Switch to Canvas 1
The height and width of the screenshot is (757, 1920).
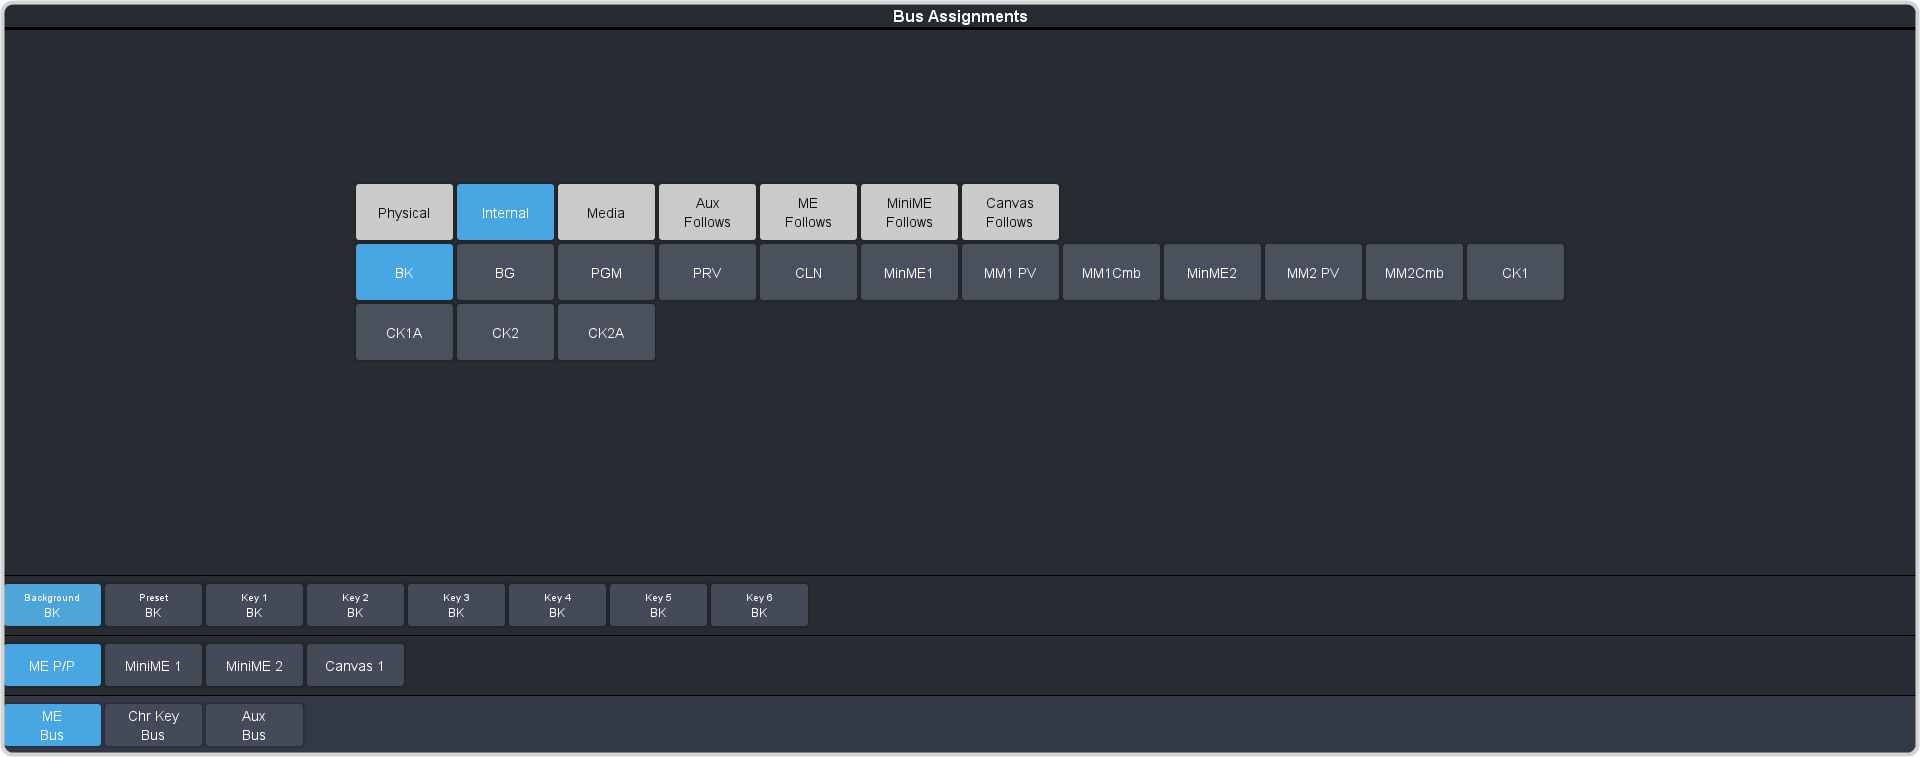pos(355,665)
